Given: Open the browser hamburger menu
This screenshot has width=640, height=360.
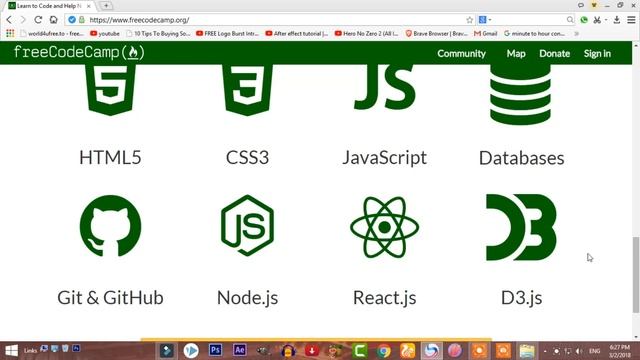Looking at the screenshot, I should click(x=631, y=20).
